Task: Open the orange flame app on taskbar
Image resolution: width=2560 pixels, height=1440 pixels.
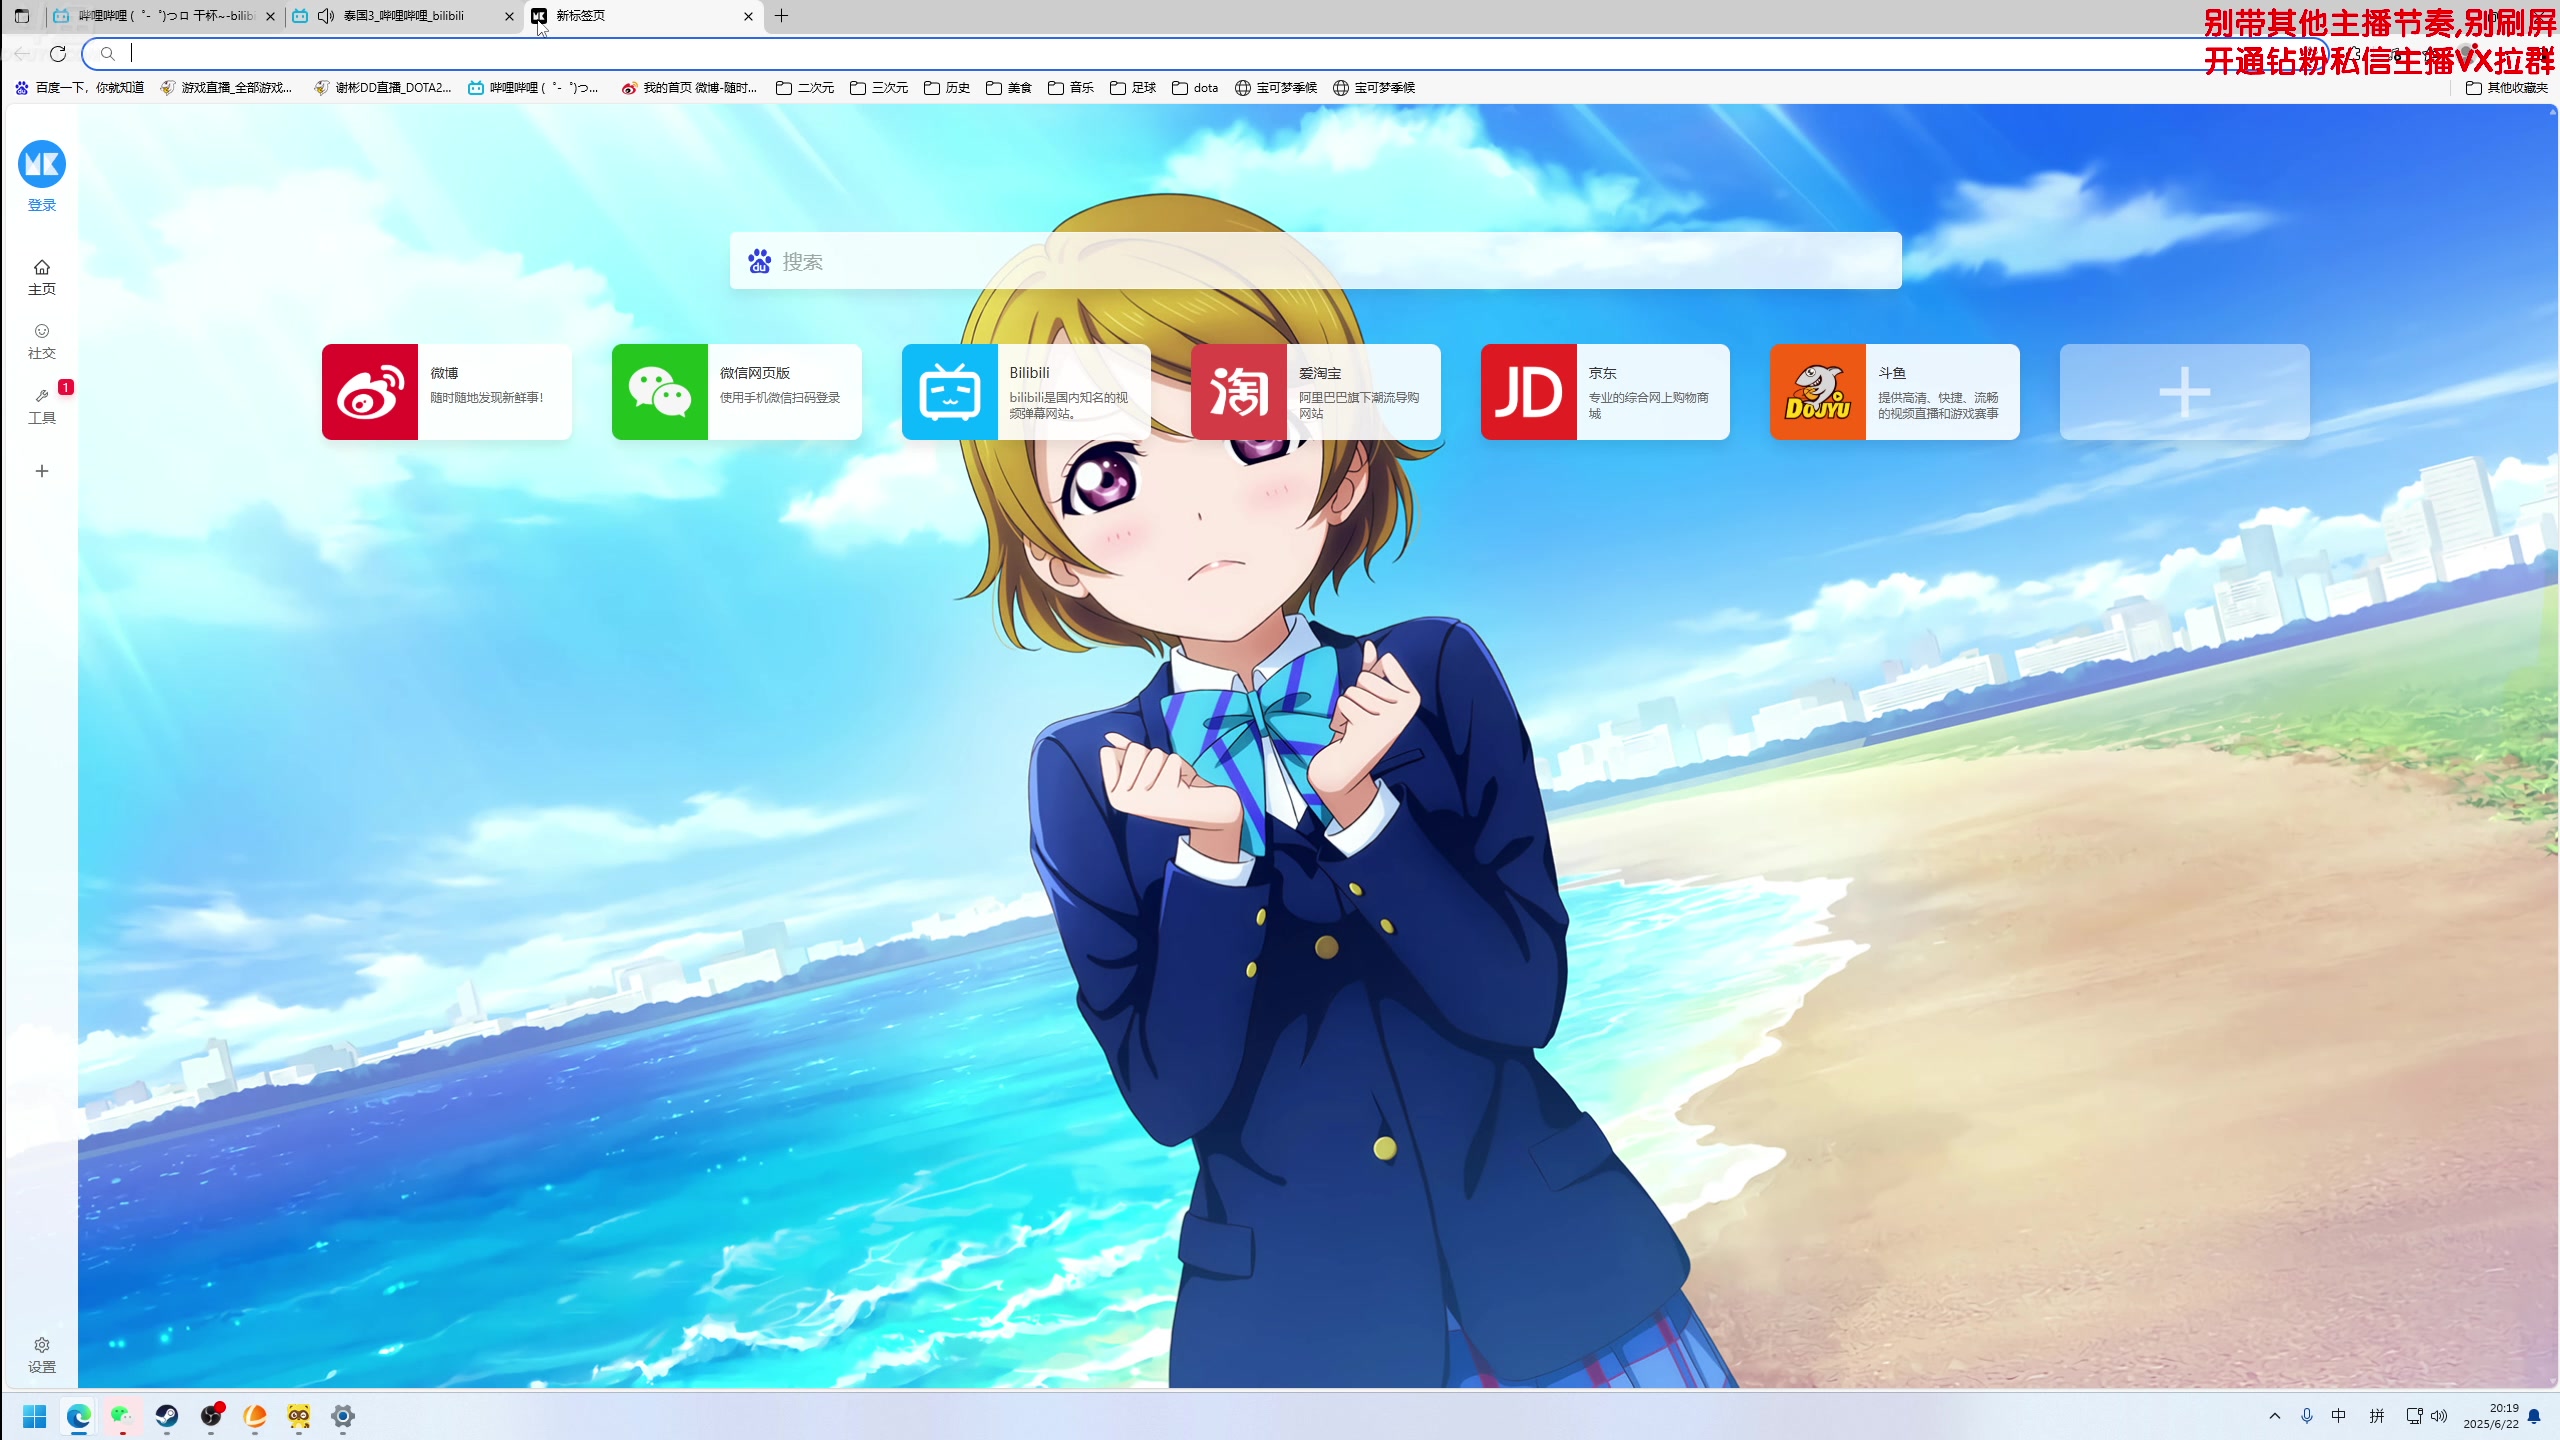Action: click(255, 1416)
